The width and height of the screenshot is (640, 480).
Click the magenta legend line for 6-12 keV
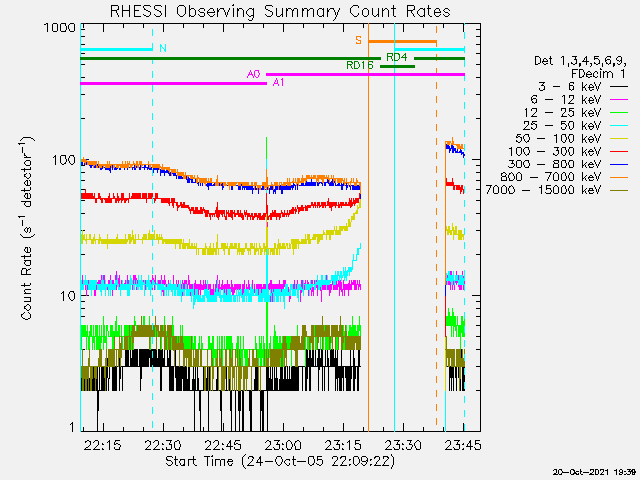pos(619,100)
